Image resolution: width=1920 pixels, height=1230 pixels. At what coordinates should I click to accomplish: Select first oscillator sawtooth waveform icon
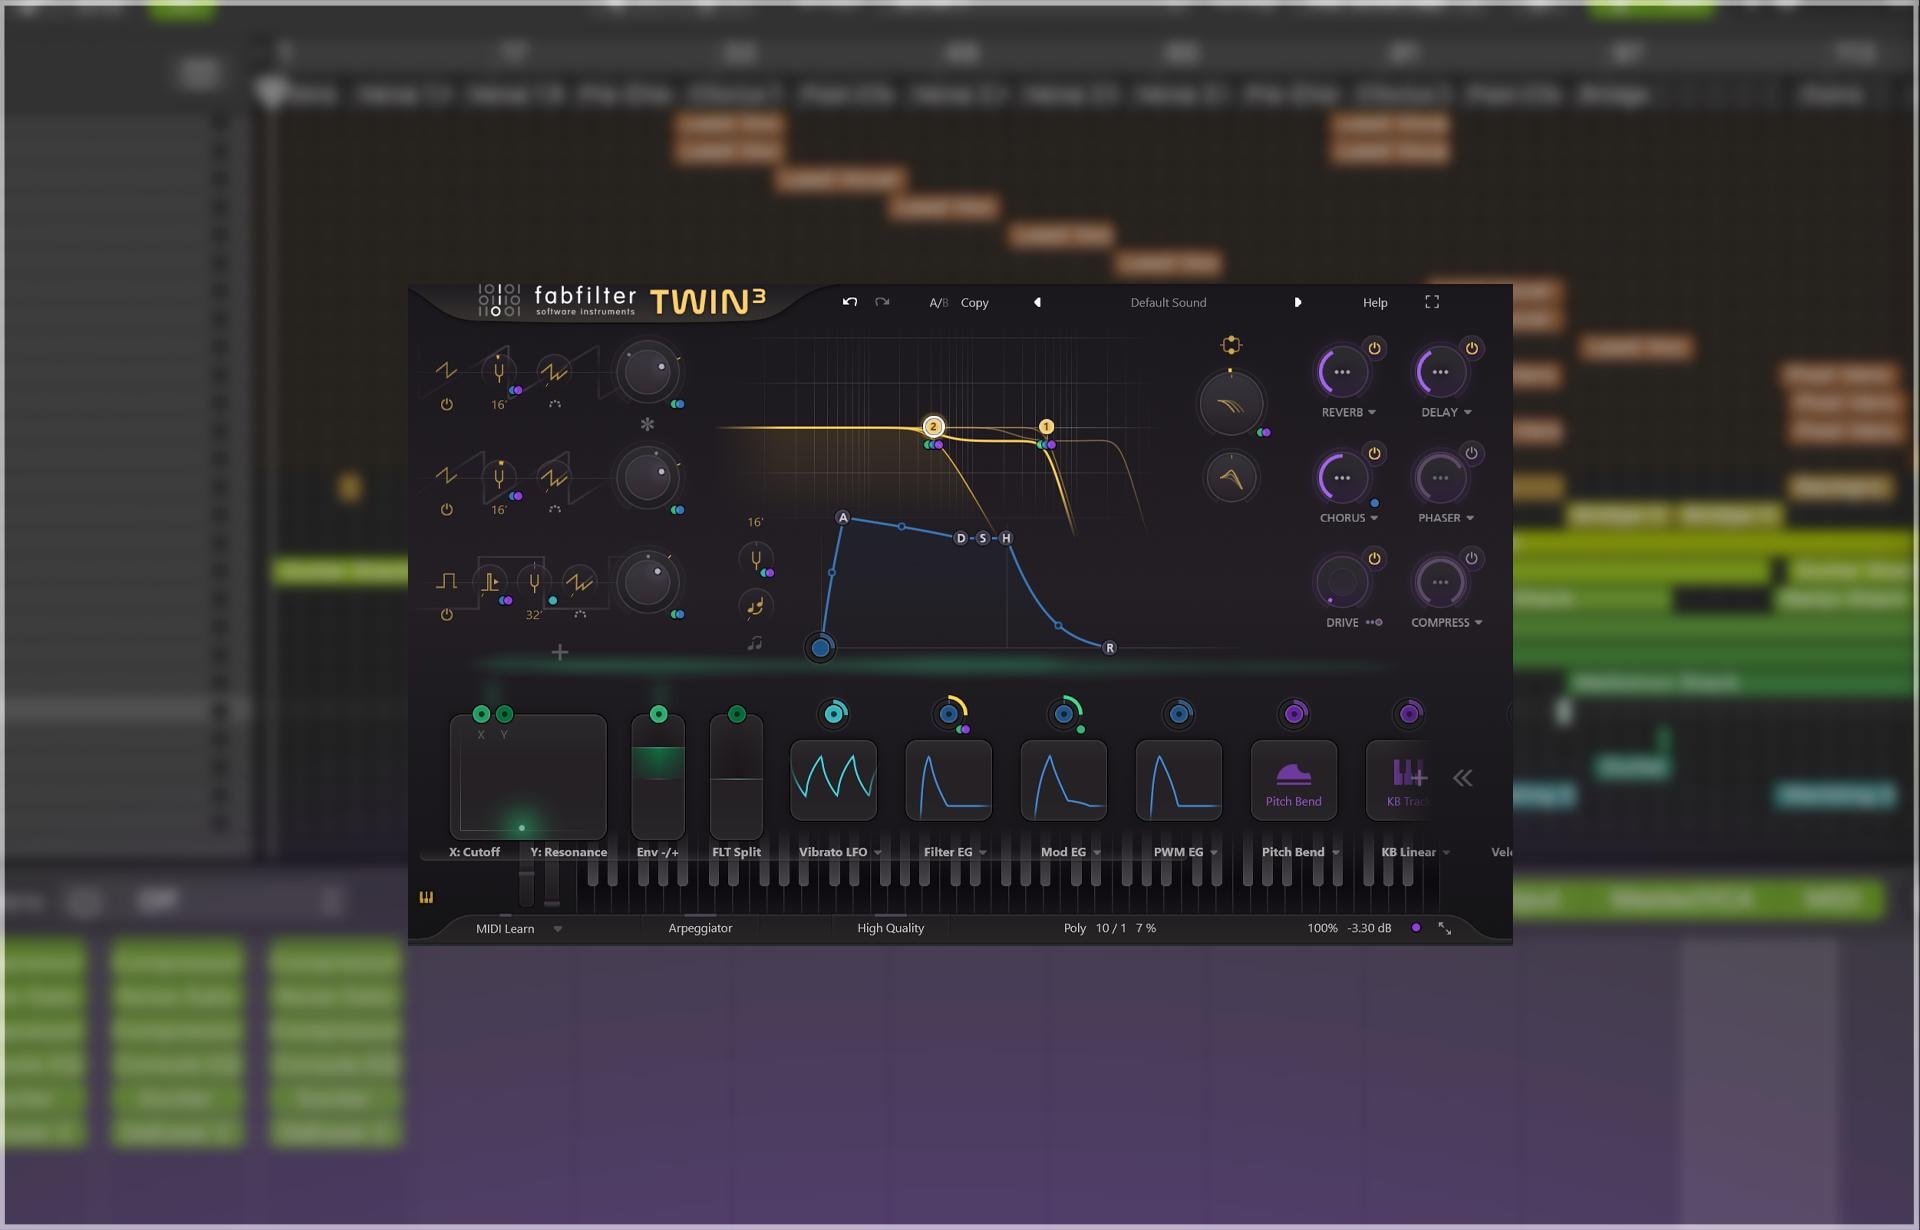[x=446, y=371]
